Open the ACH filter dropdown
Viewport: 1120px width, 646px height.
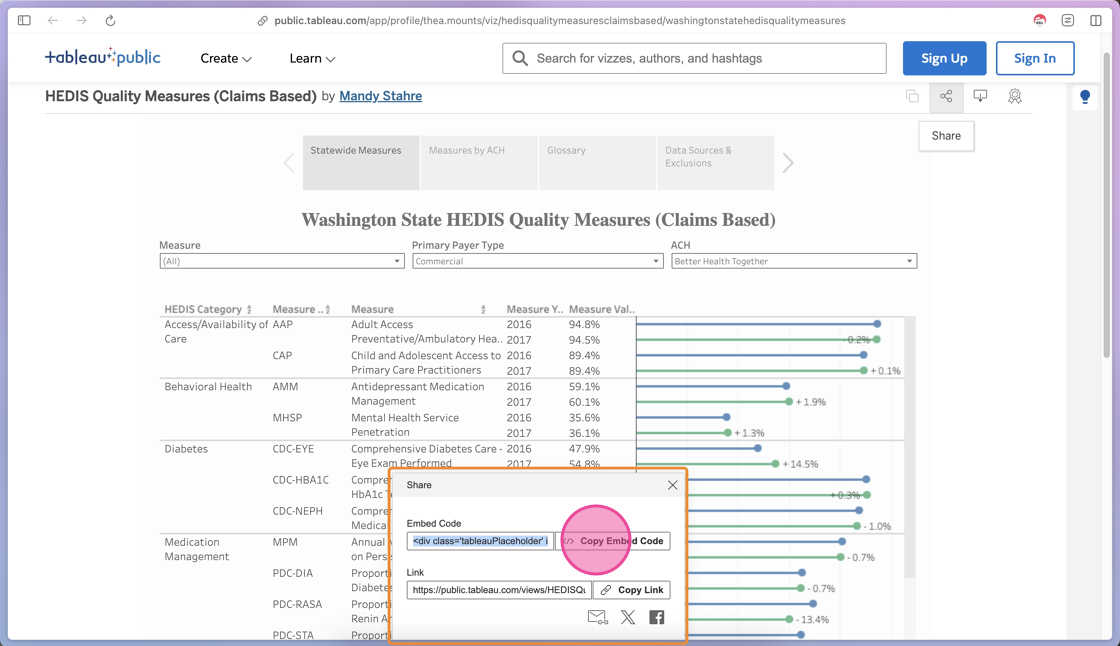pos(794,262)
